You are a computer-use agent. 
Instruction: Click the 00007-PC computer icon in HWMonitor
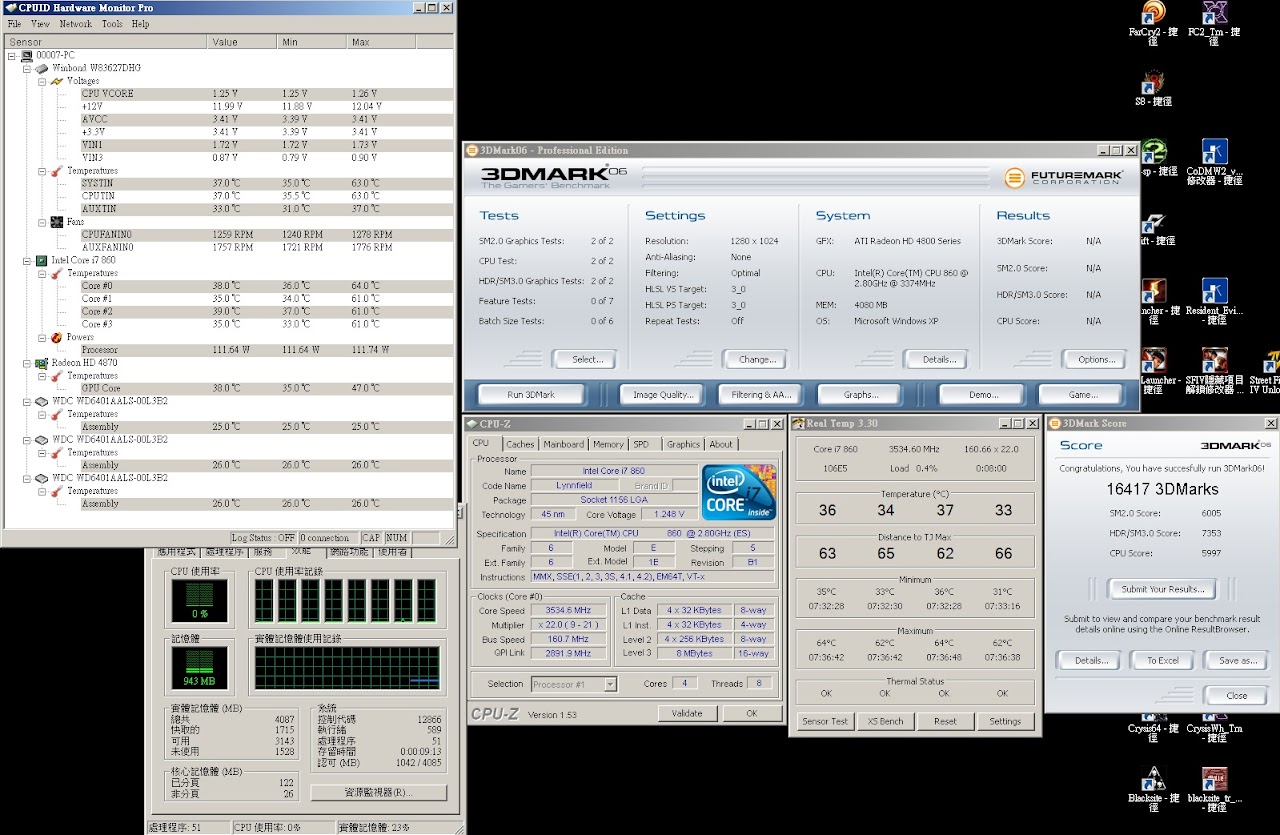click(27, 55)
